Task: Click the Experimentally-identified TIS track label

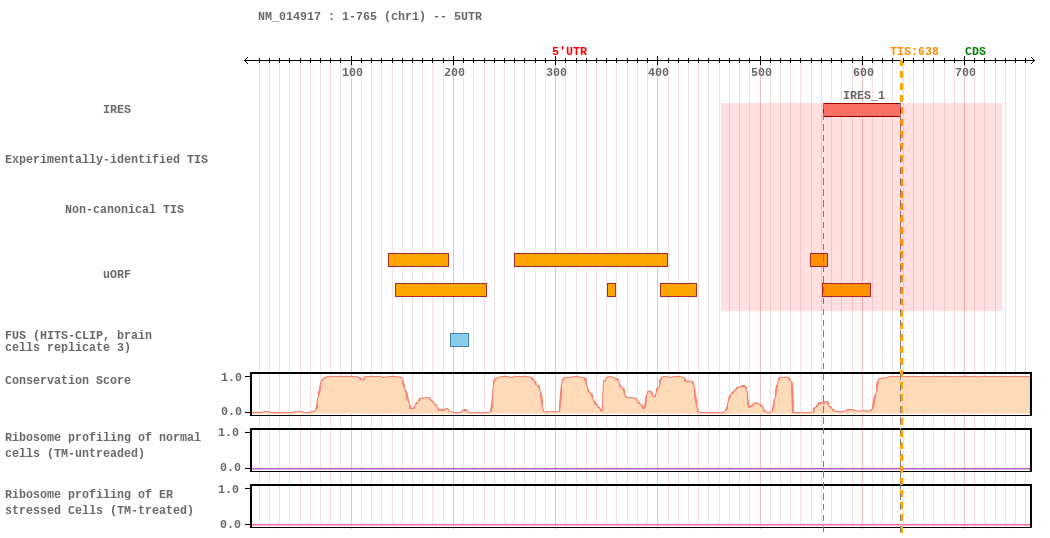Action: coord(106,160)
